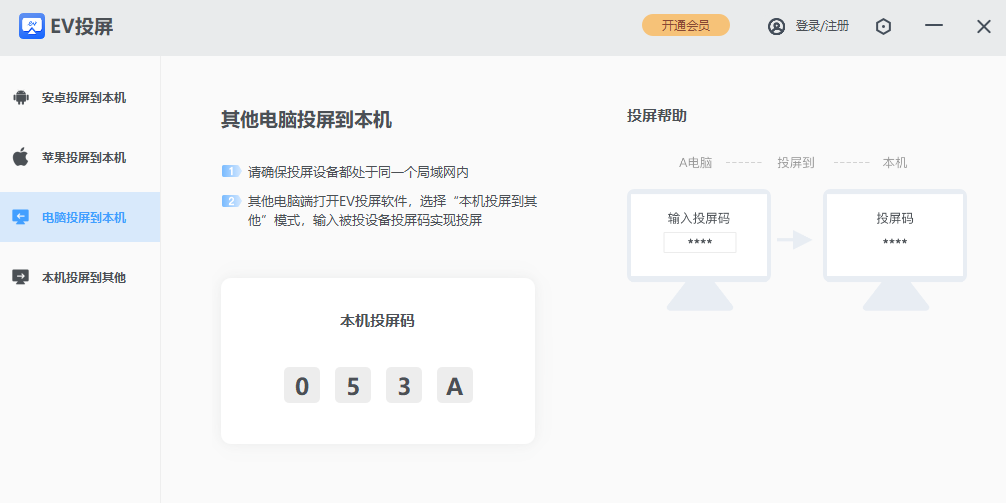
Task: Go to 本机投屏到其他 tab
Action: pyautogui.click(x=84, y=277)
